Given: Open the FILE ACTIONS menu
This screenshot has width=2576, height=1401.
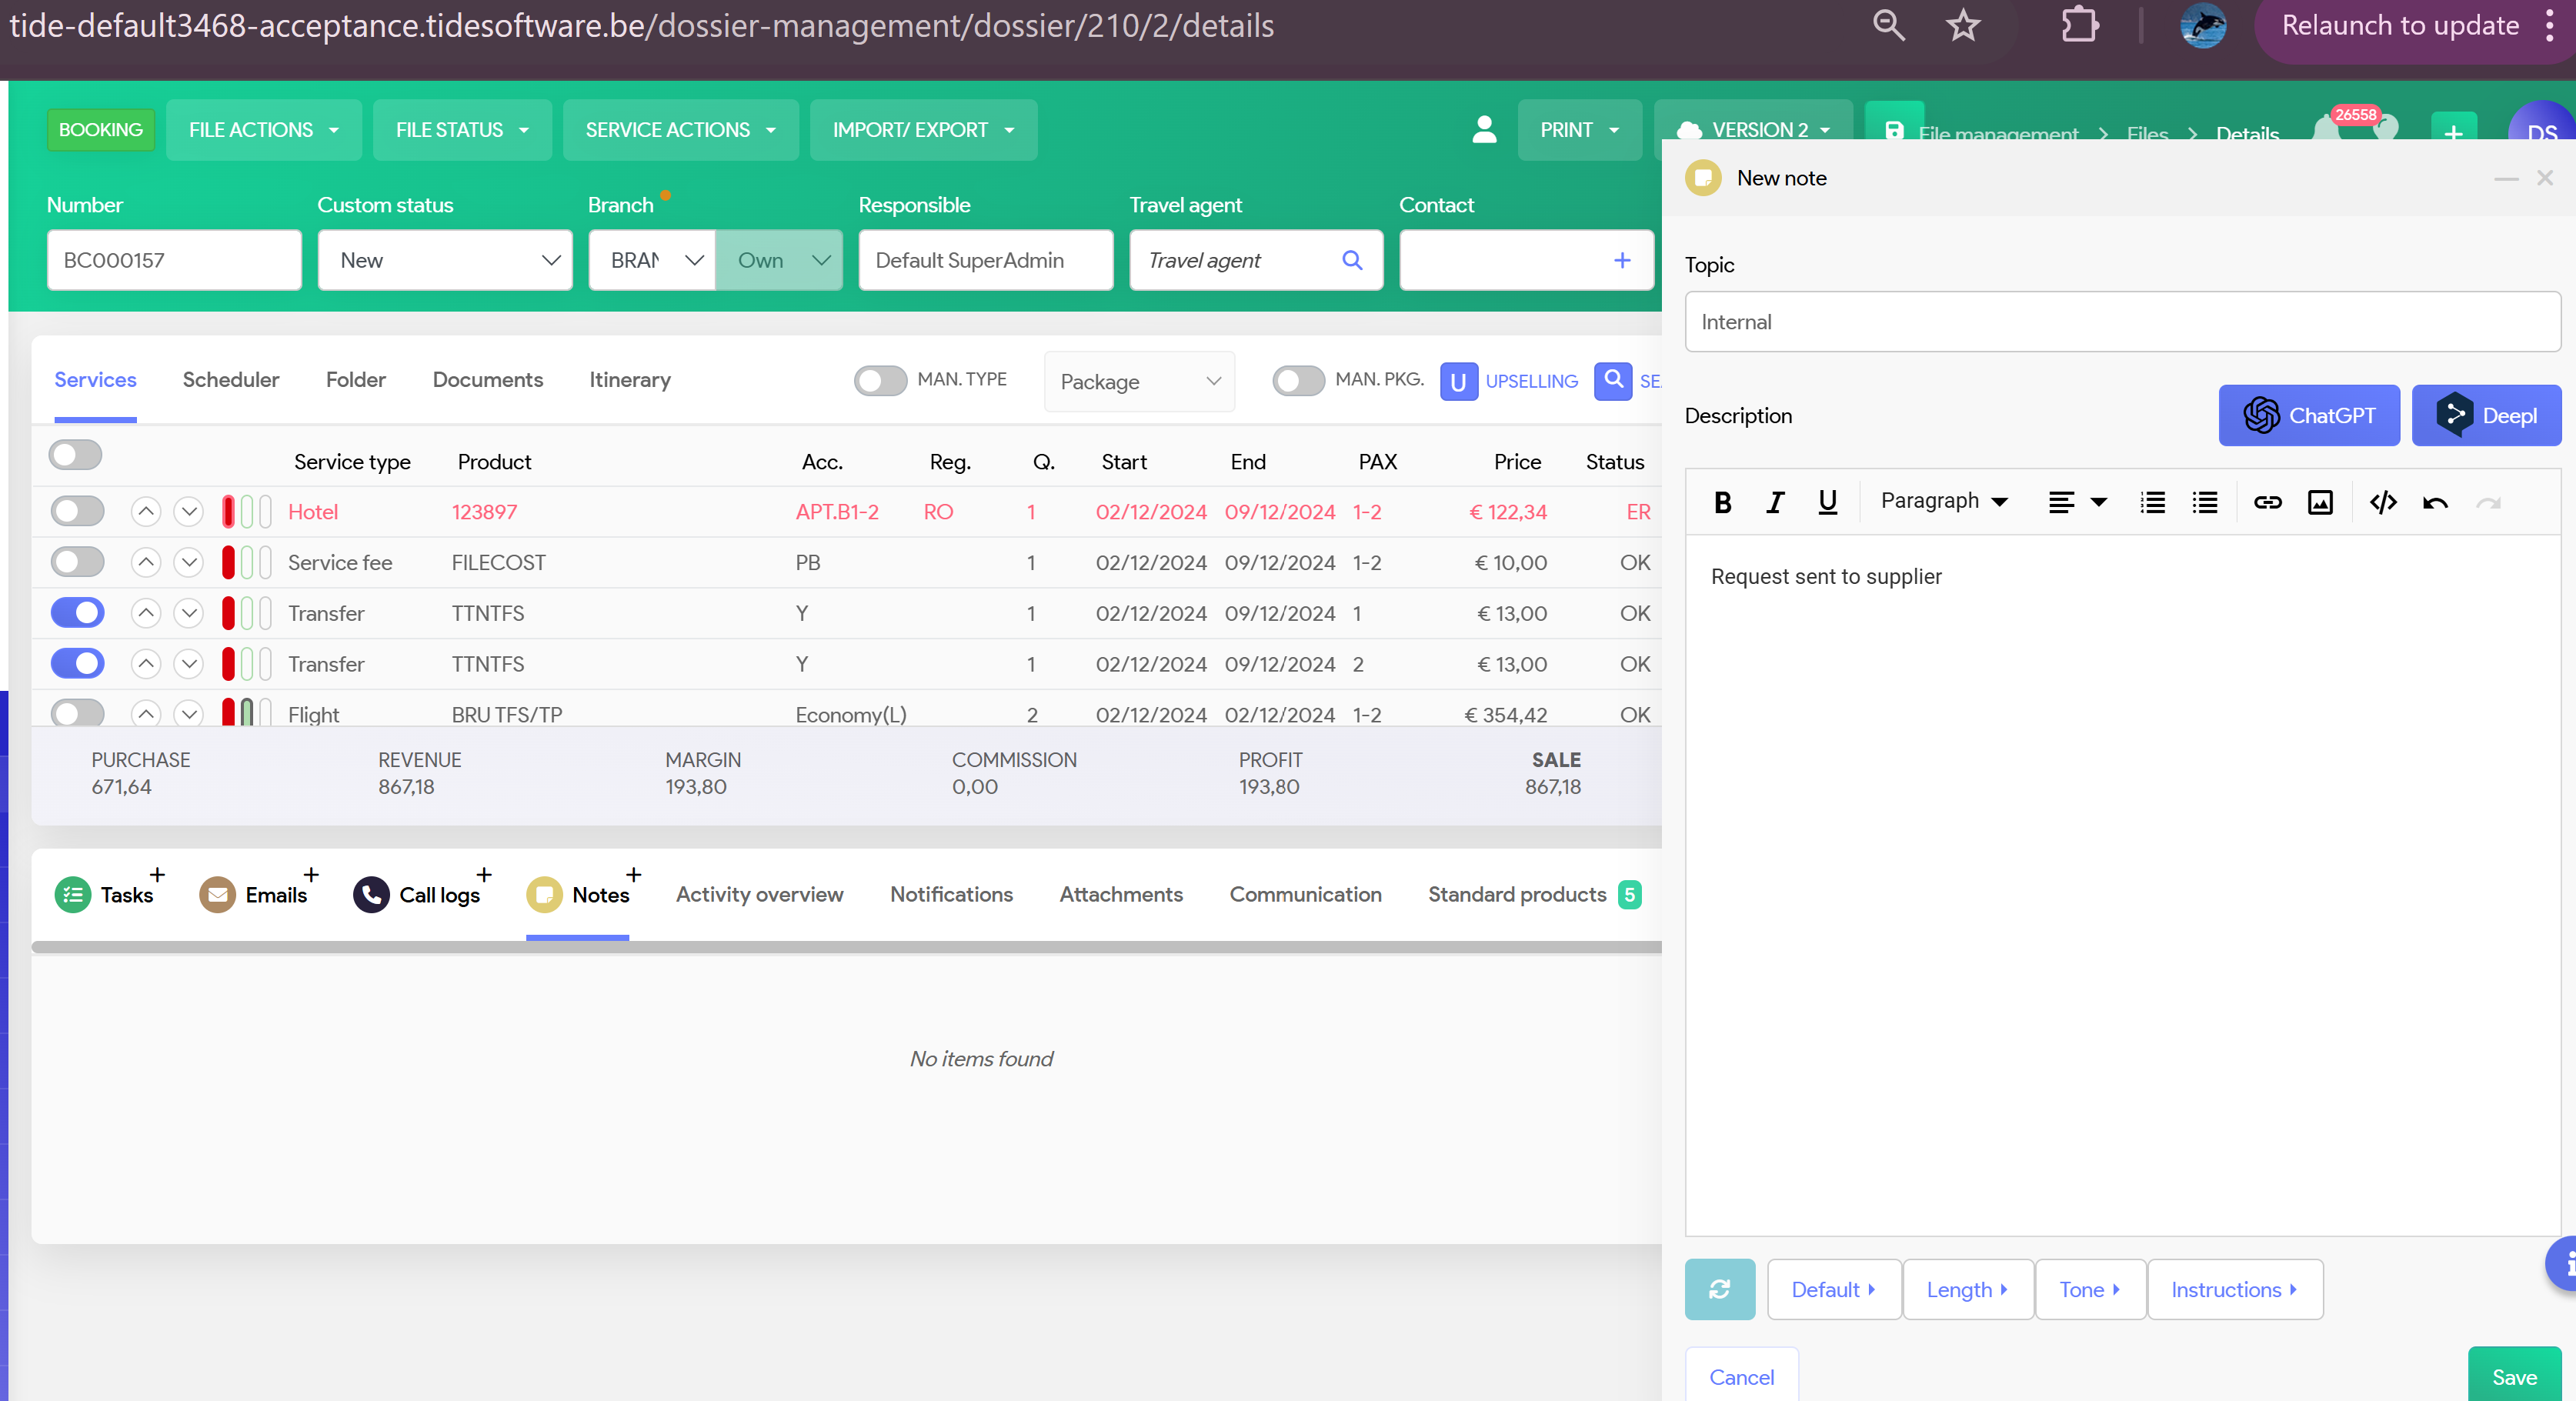Looking at the screenshot, I should (x=263, y=130).
